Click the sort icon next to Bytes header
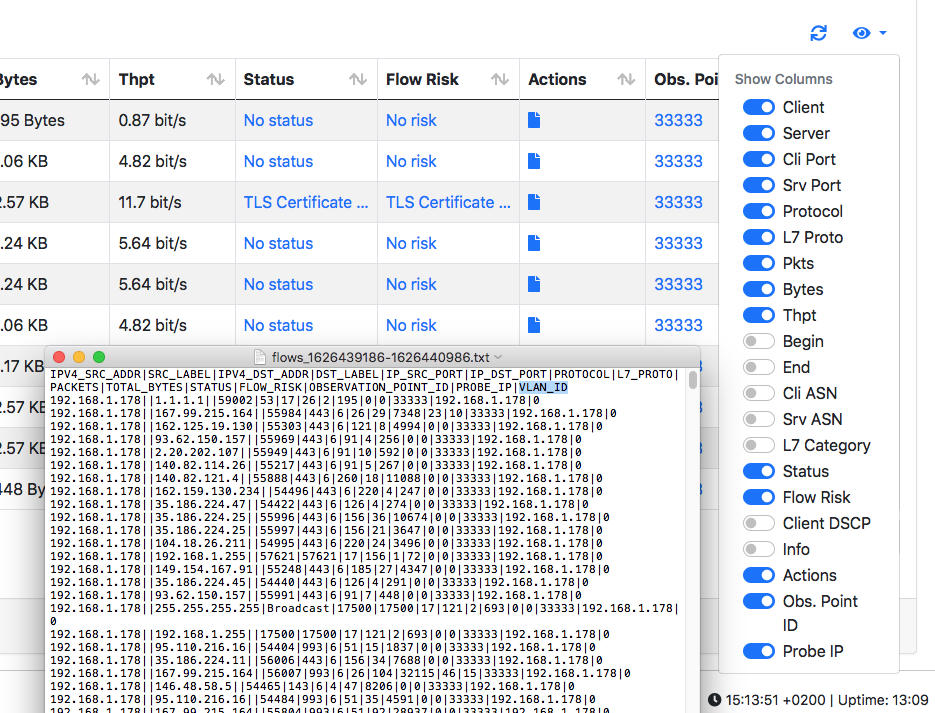The height and width of the screenshot is (713, 935). point(93,79)
